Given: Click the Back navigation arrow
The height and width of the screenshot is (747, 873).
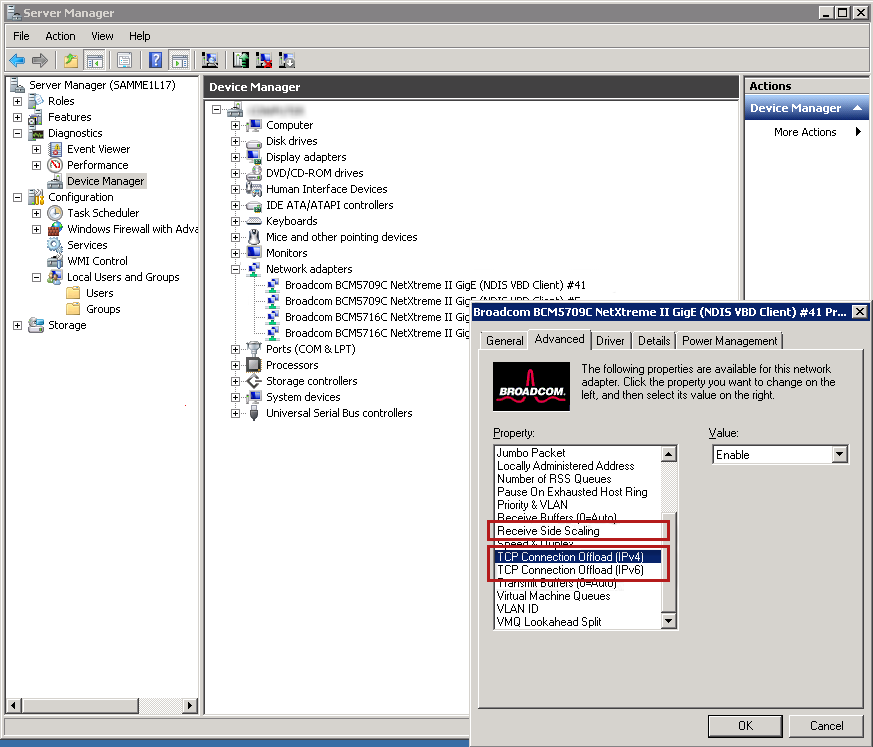Looking at the screenshot, I should point(16,60).
